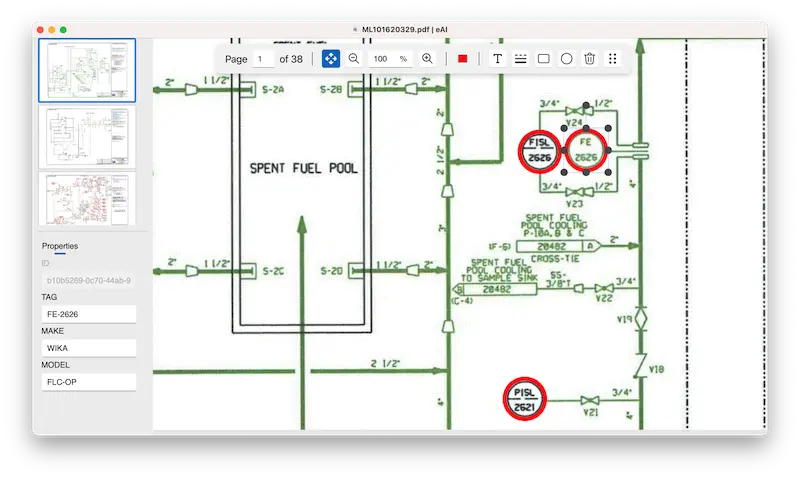The image size is (800, 478).
Task: Open the third page thumbnail with red markings
Action: pos(87,199)
